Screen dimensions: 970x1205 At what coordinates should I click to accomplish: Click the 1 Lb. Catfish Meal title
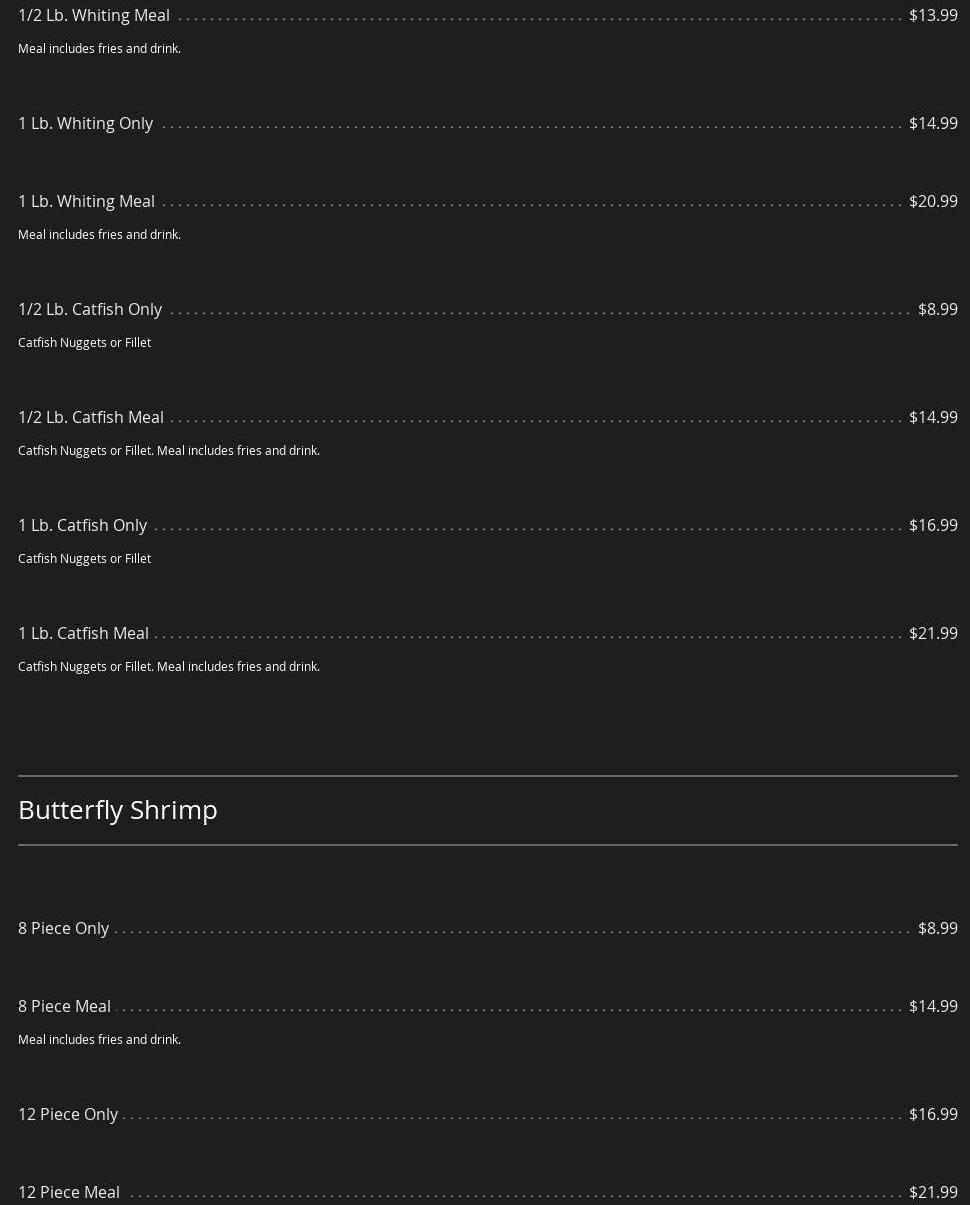84,633
